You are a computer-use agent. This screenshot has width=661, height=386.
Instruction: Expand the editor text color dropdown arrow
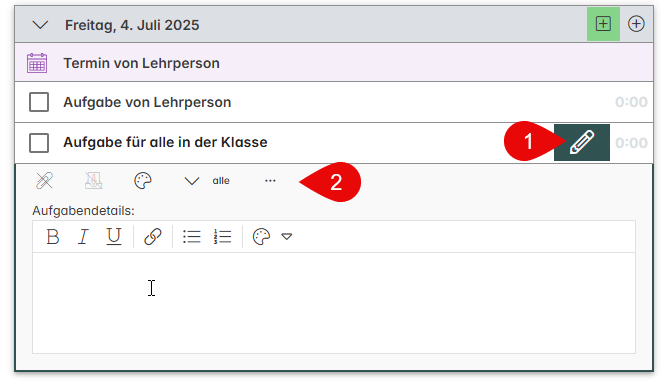tap(287, 236)
